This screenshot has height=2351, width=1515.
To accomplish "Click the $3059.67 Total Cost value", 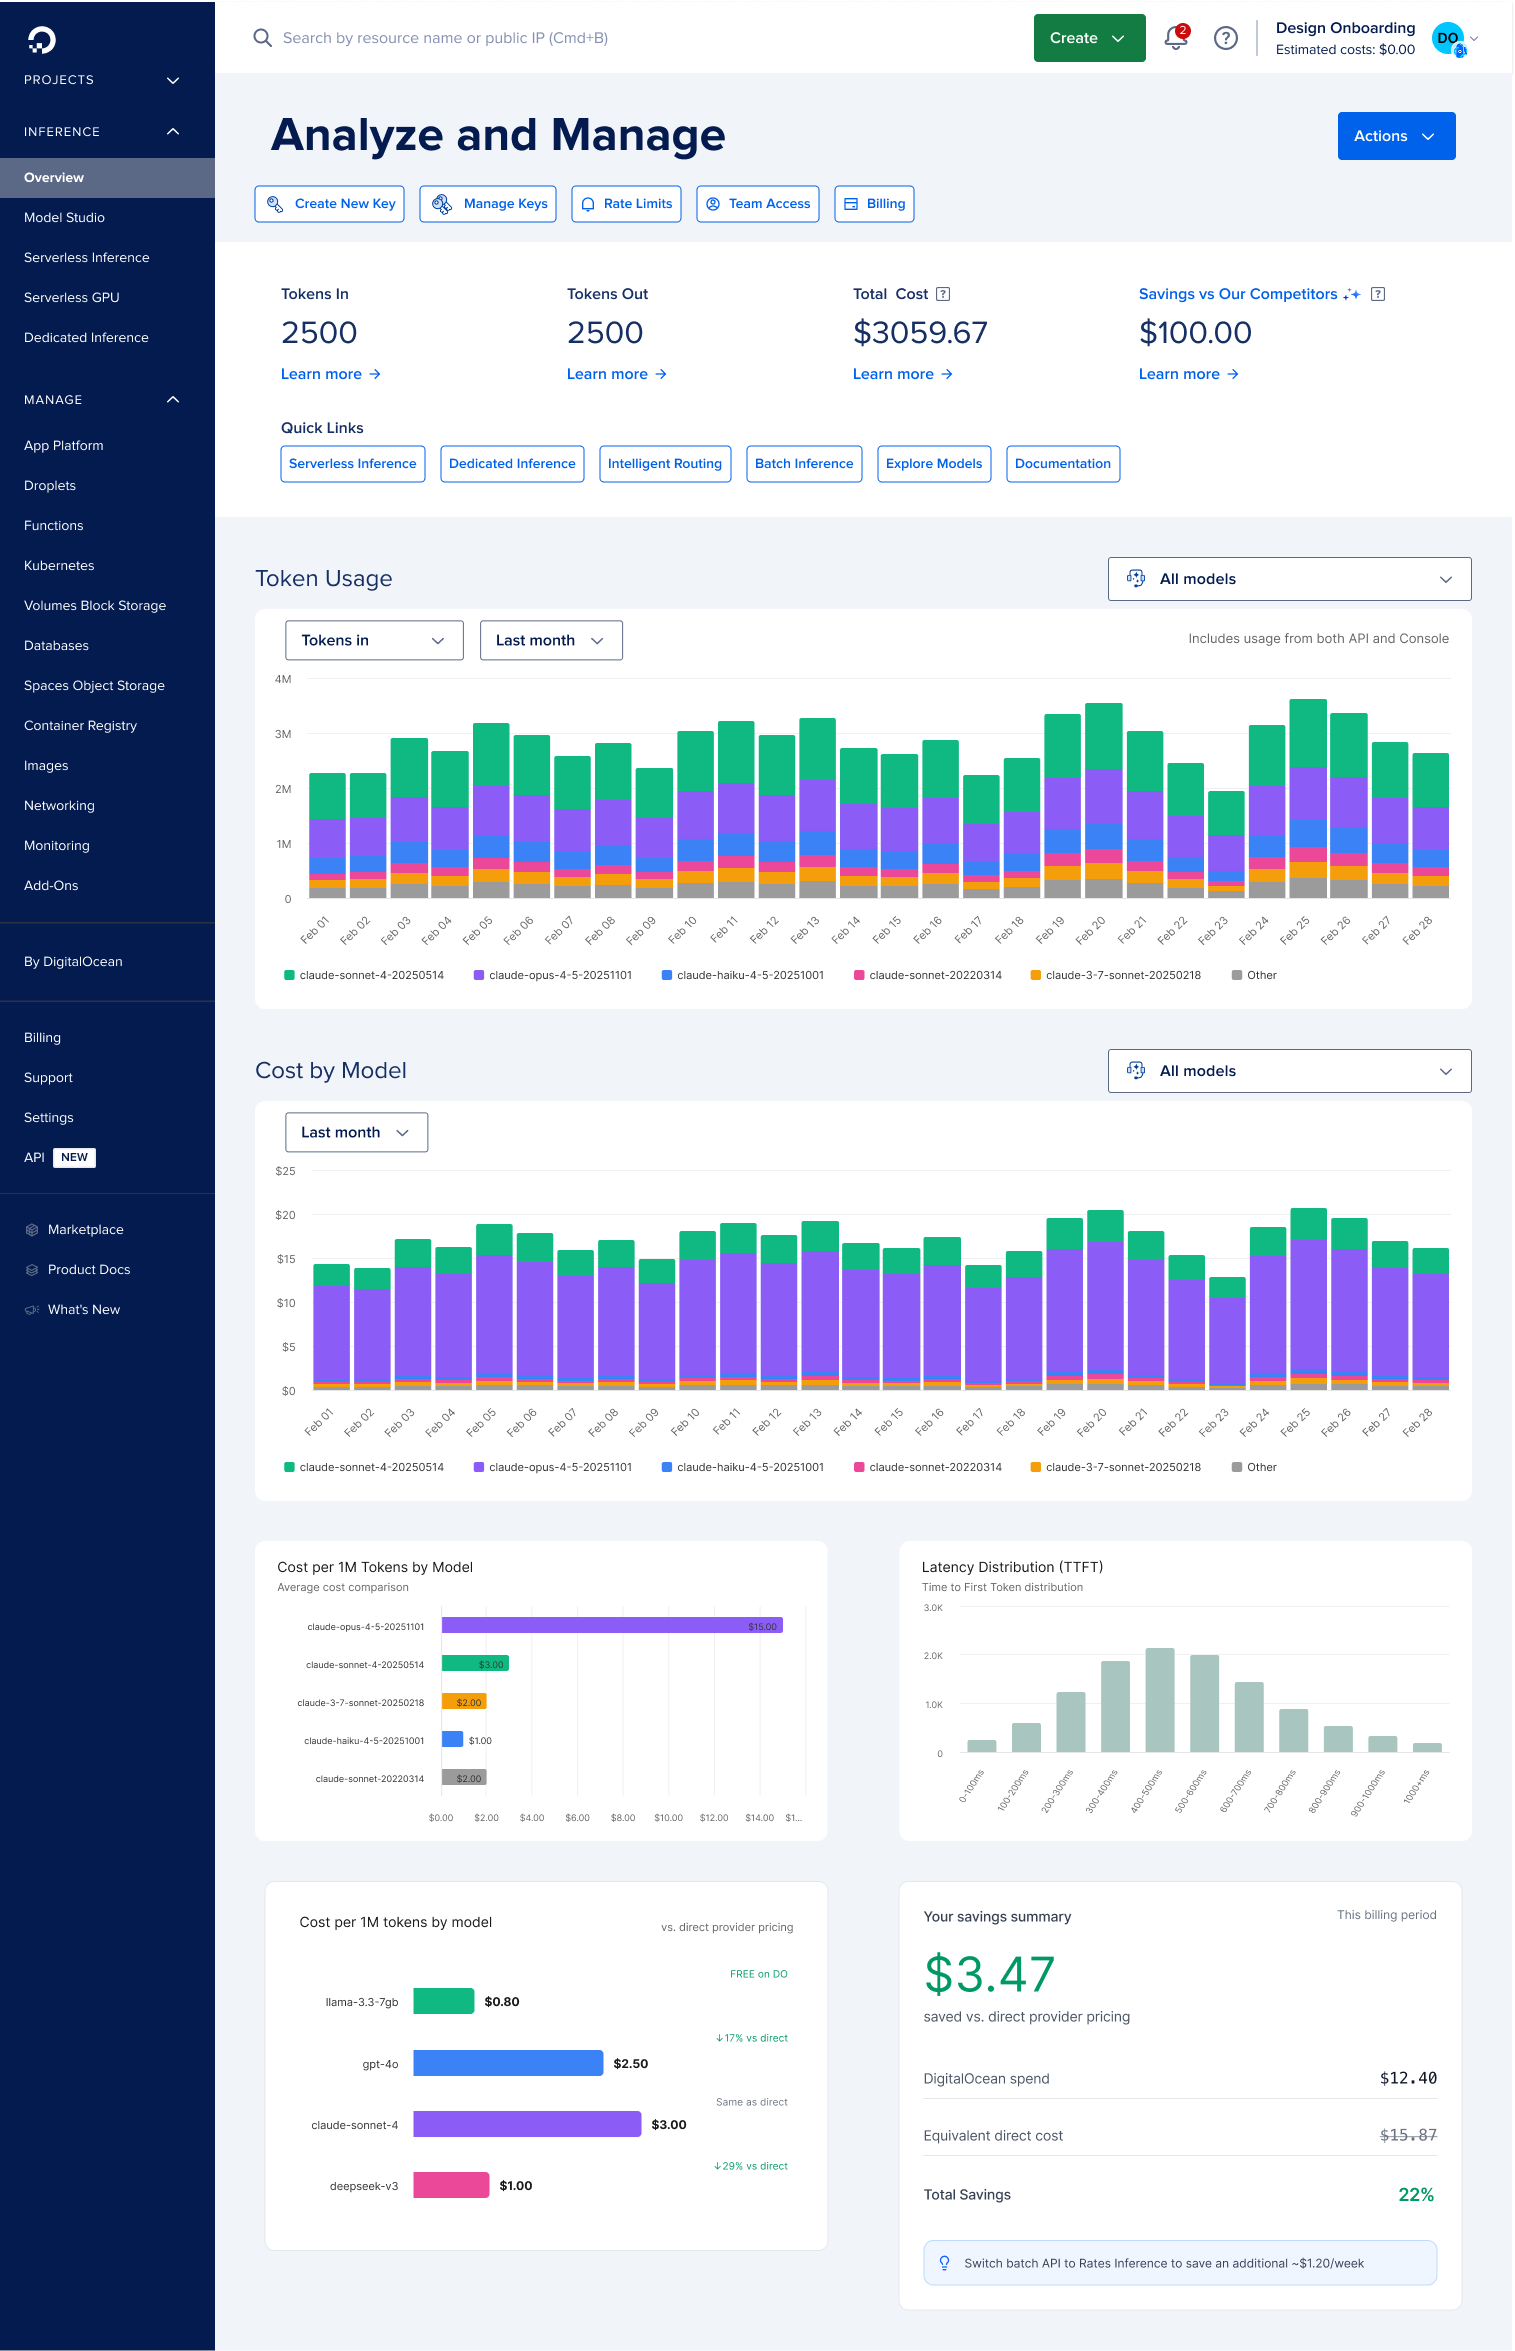I will [x=920, y=332].
